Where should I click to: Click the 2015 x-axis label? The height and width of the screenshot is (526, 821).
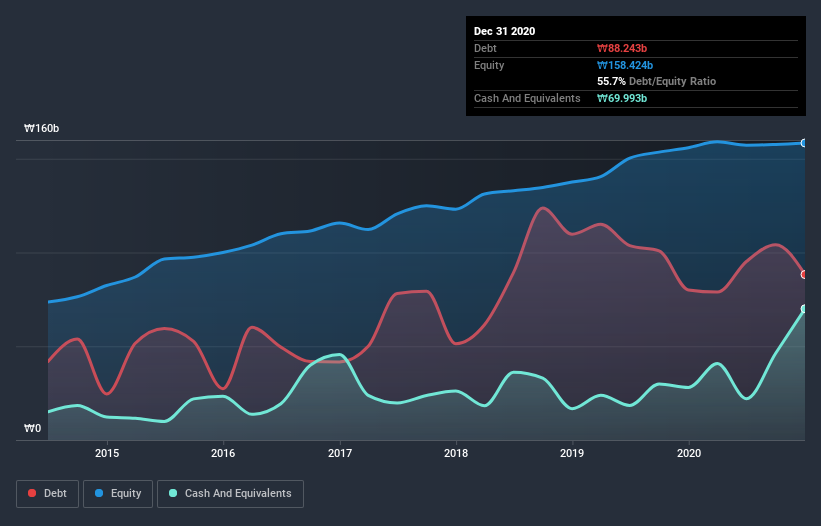[107, 453]
